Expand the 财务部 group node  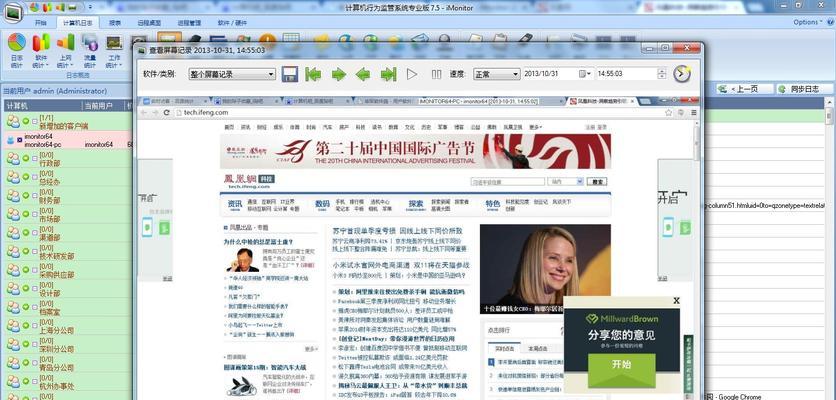(x=35, y=196)
